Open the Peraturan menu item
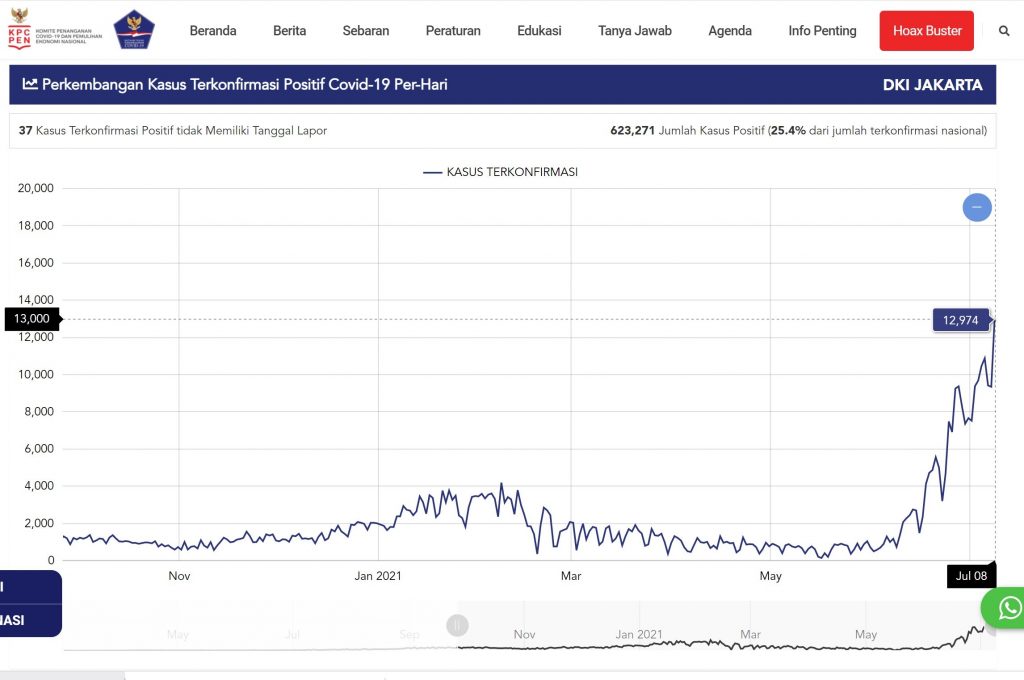This screenshot has width=1024, height=680. point(453,31)
